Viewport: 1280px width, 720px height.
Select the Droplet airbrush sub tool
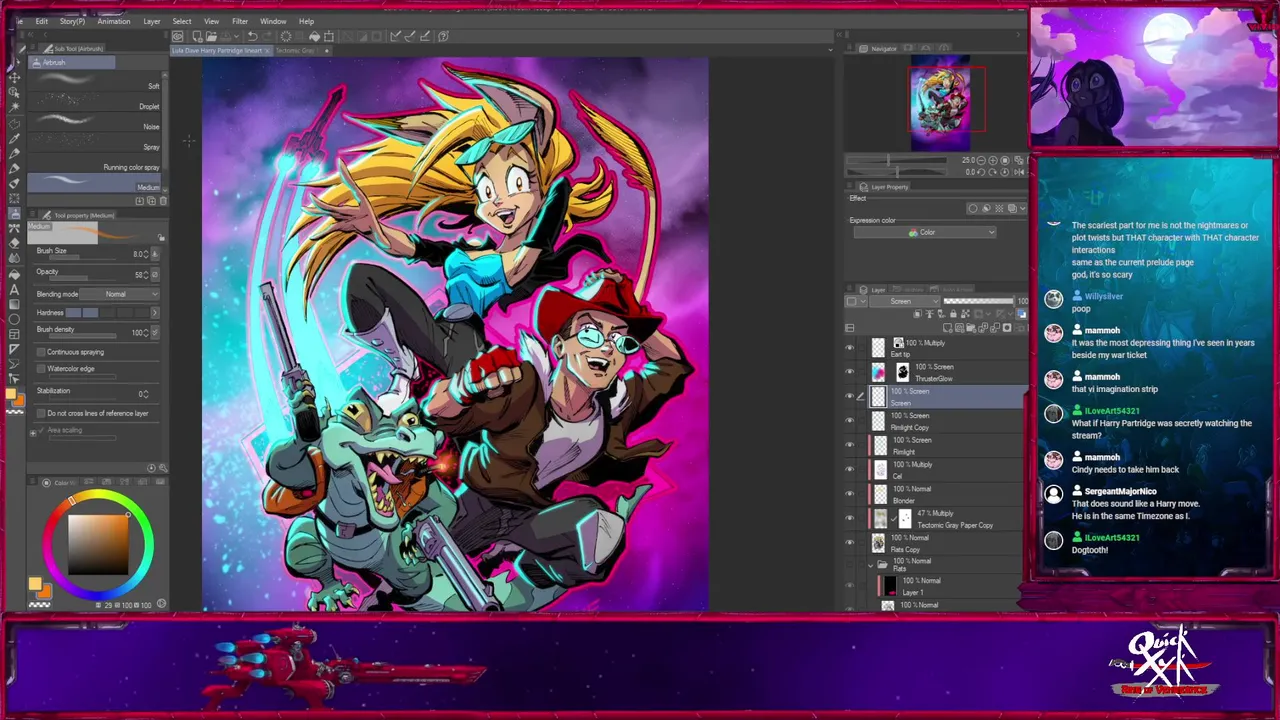[x=95, y=102]
